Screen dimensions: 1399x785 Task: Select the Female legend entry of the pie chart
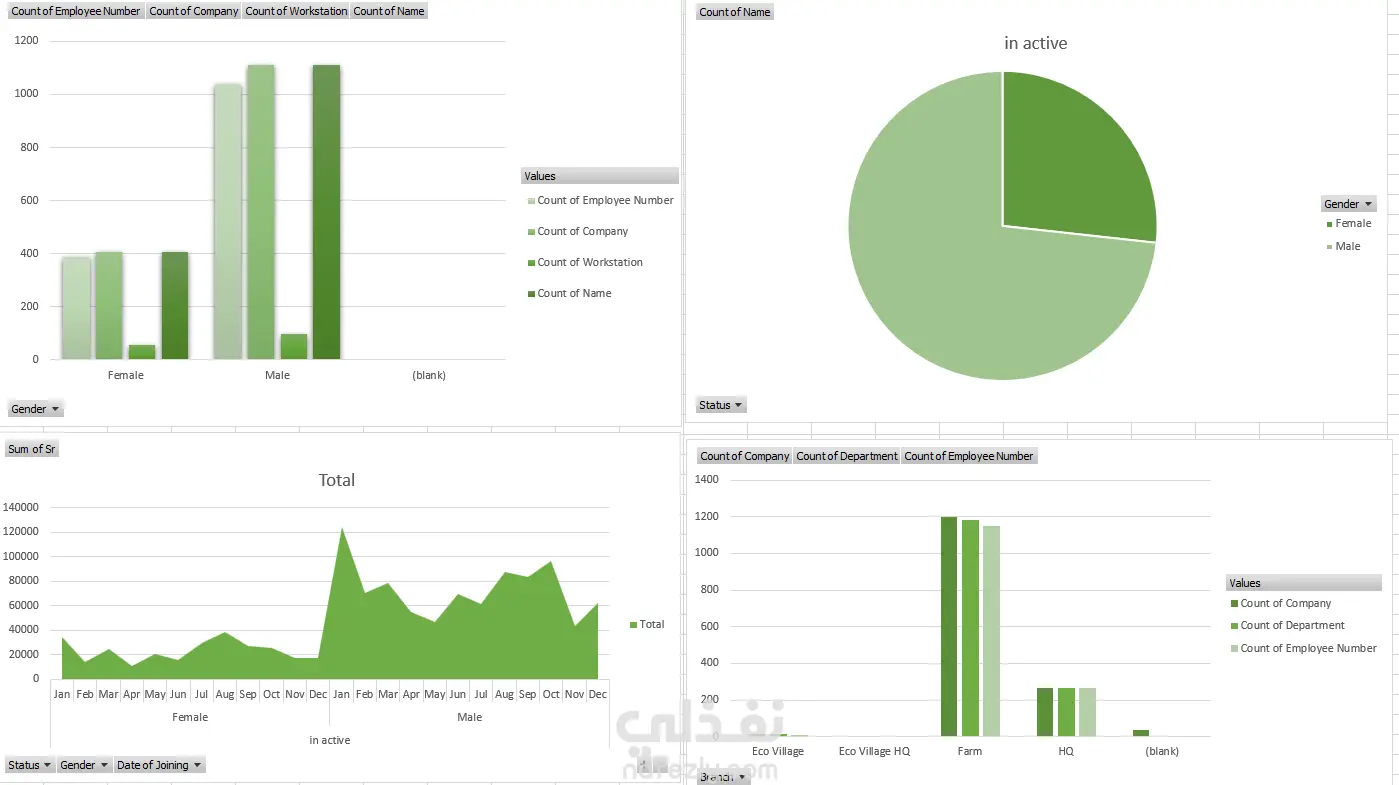coord(1349,223)
